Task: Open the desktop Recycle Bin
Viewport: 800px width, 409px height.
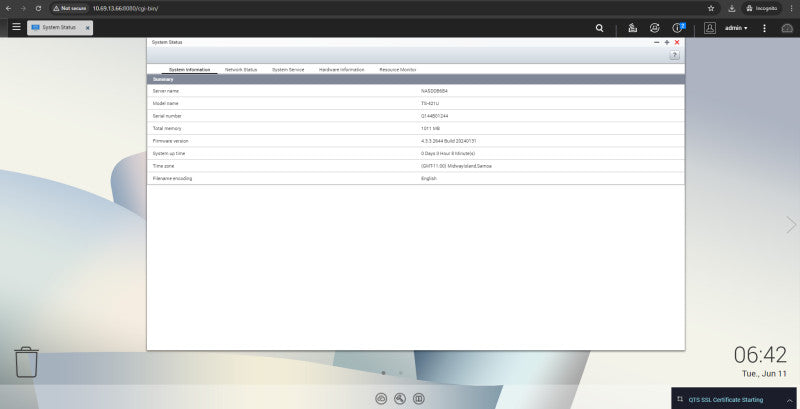Action: coord(26,362)
